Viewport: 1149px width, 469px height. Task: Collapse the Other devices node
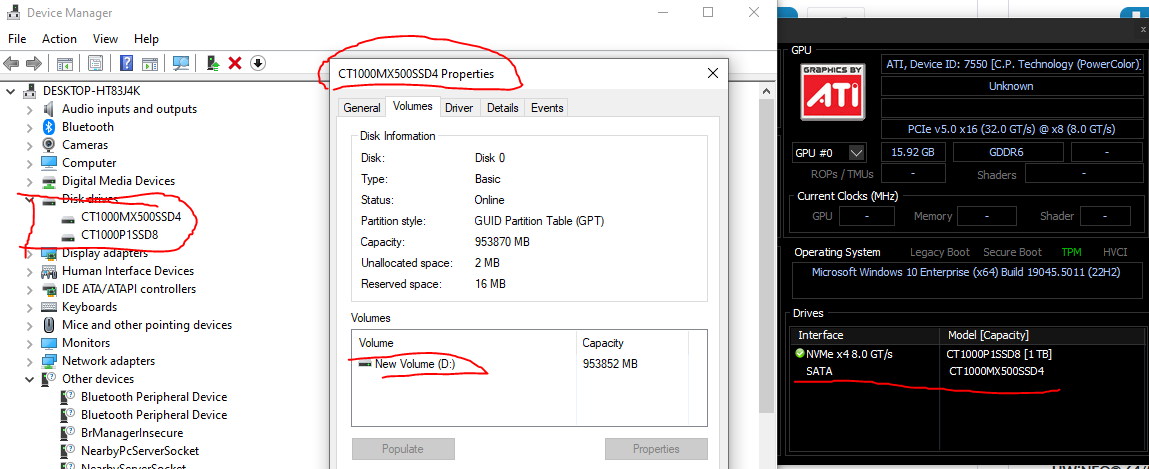point(29,379)
